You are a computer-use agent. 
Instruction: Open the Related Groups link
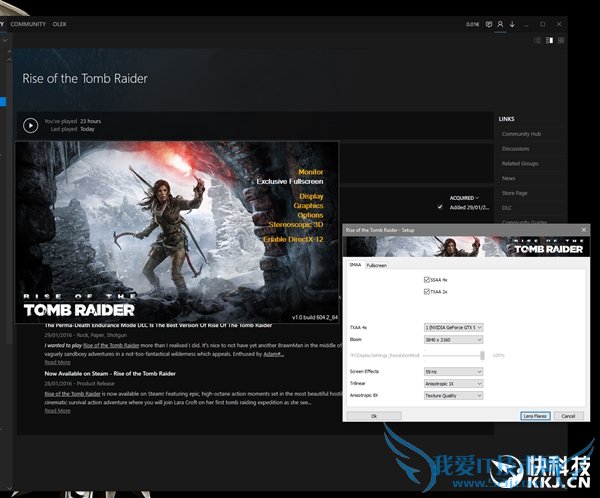520,163
